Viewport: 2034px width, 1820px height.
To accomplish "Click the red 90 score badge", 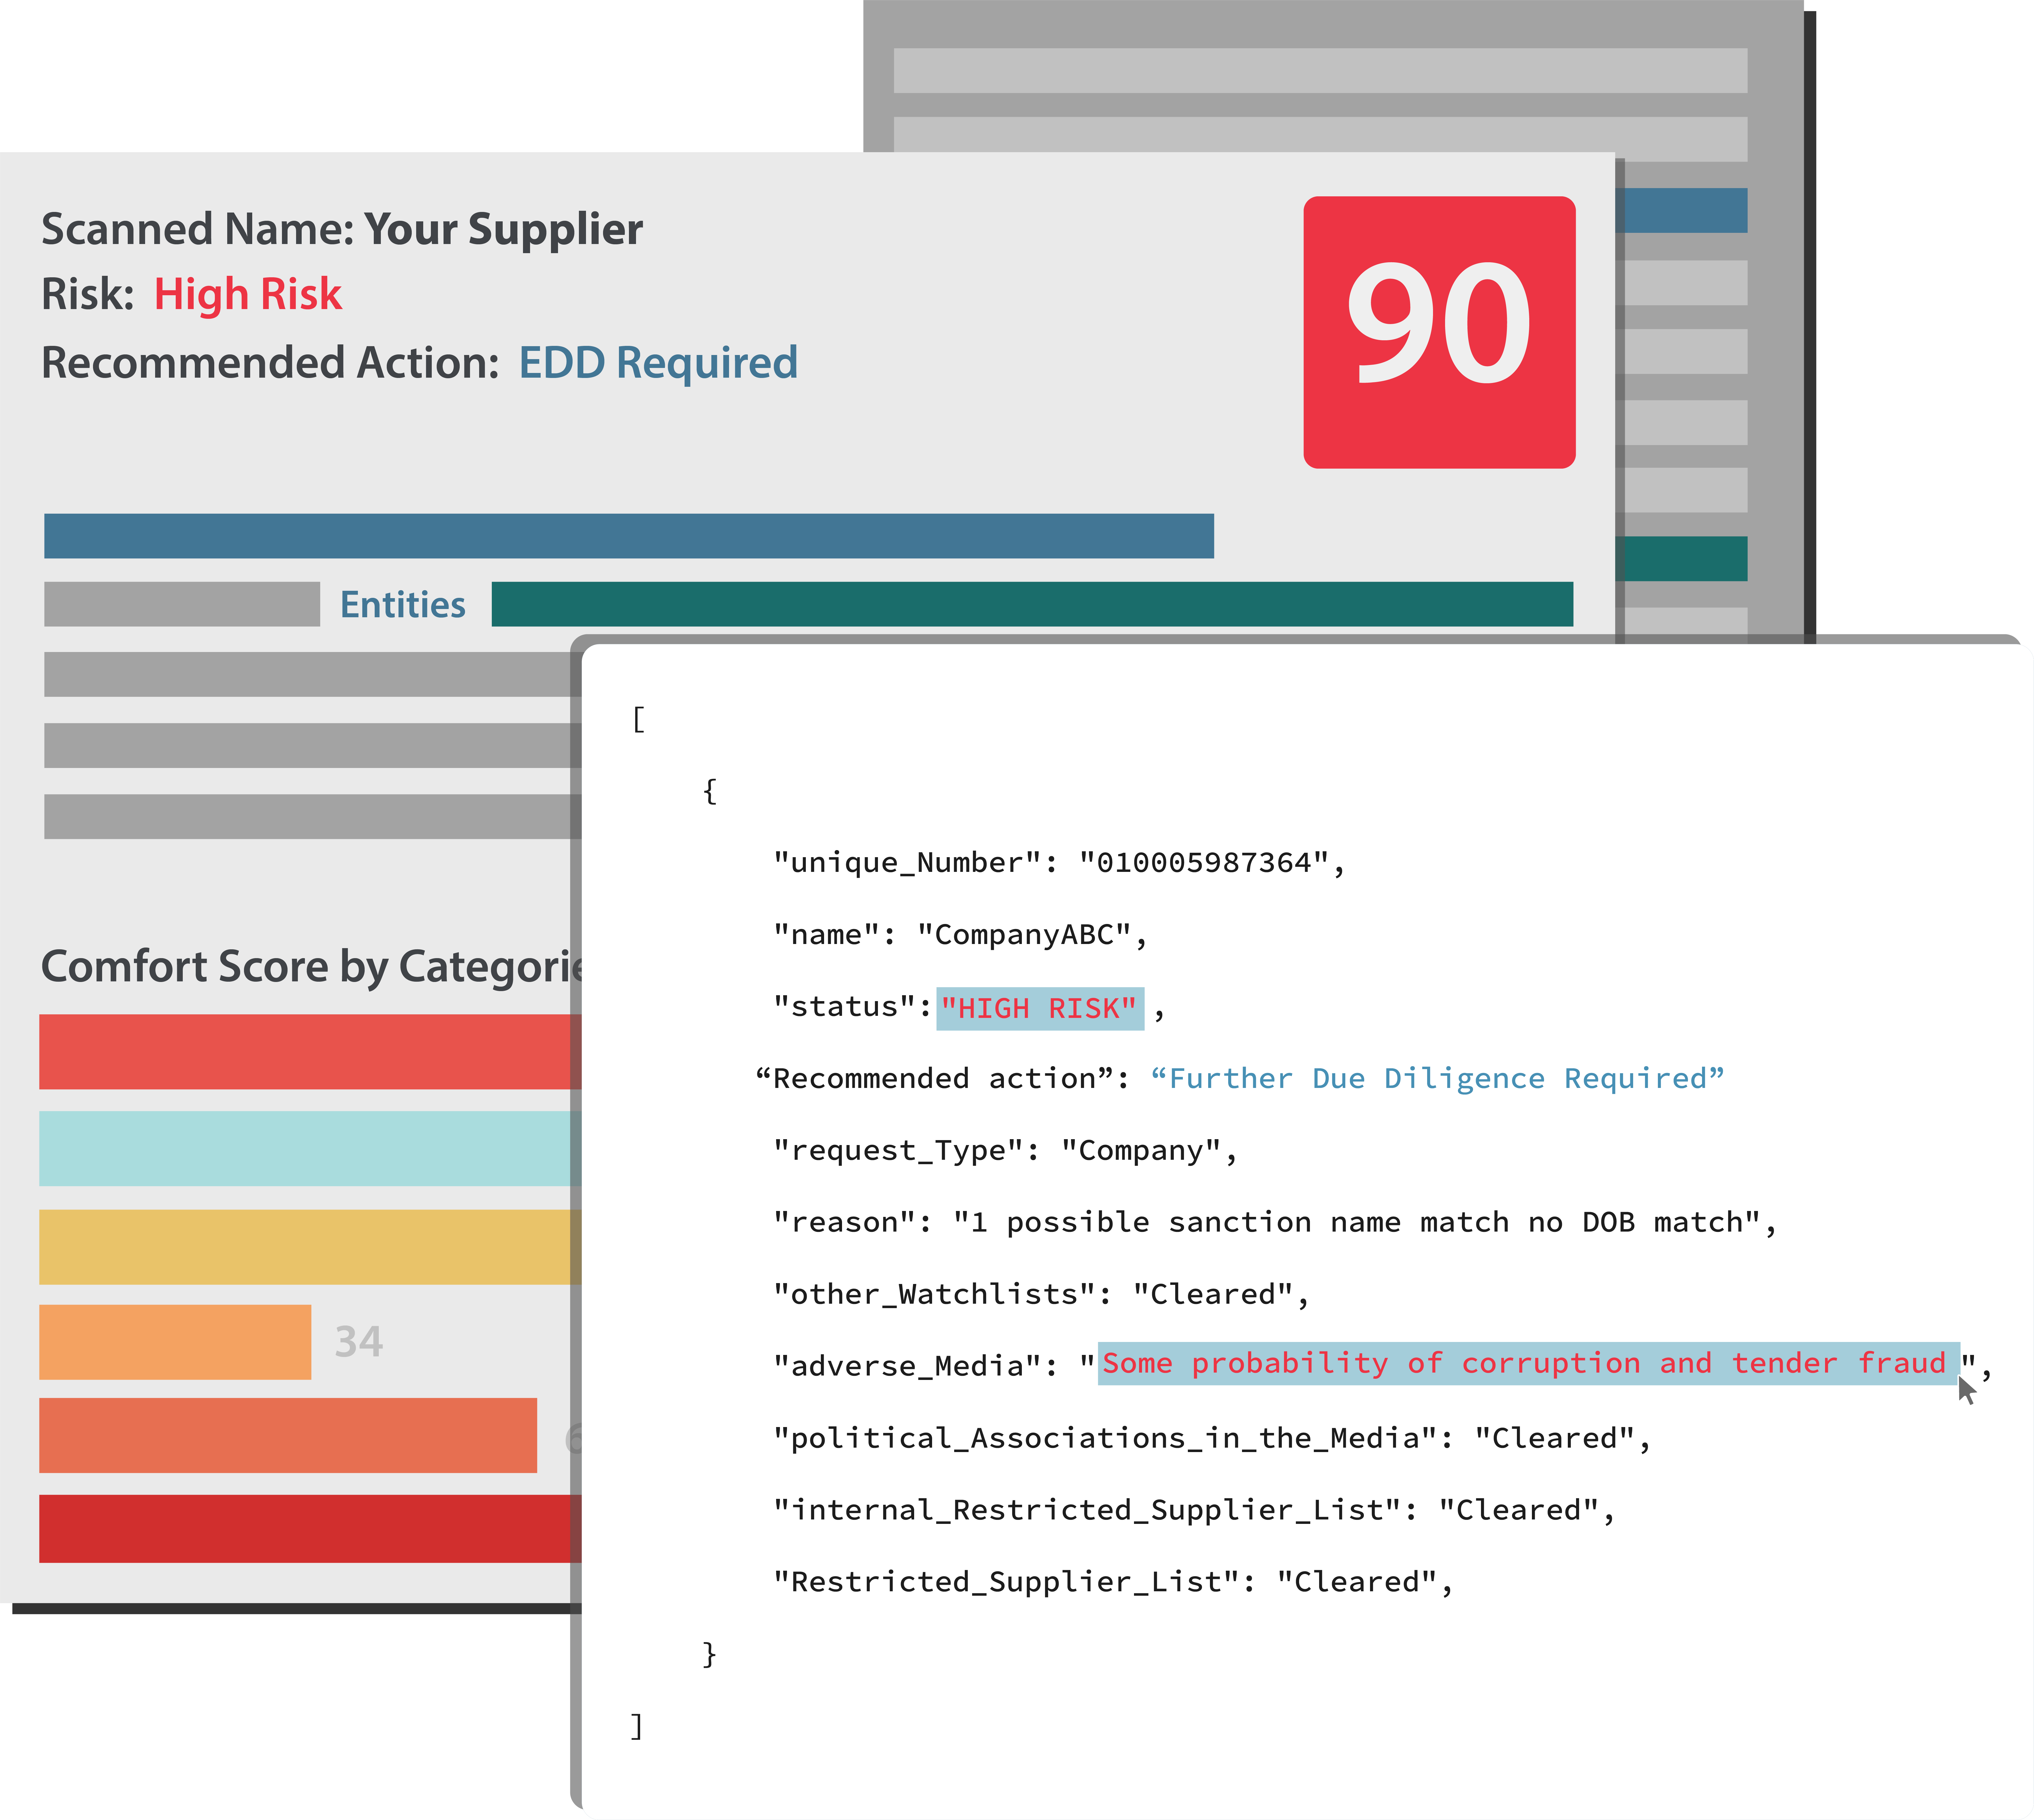I will (x=1439, y=332).
